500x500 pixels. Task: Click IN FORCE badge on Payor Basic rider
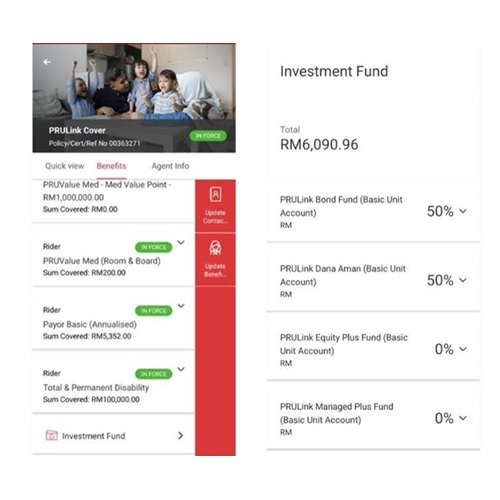pyautogui.click(x=153, y=311)
